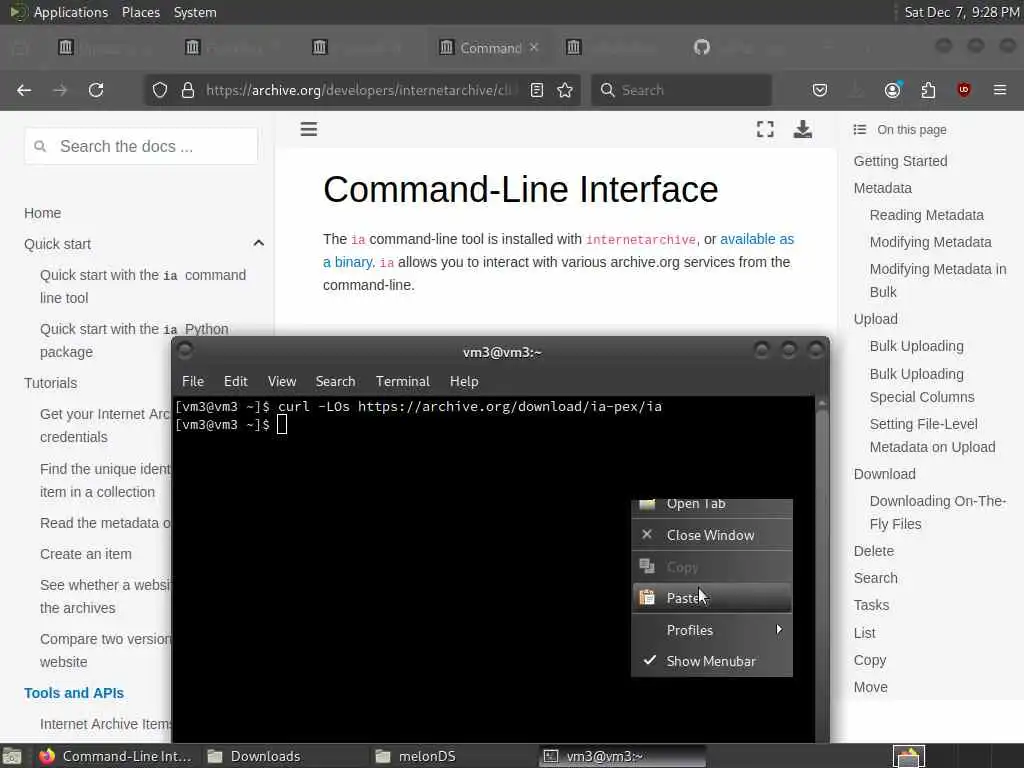Open the terminal Edit menu

click(x=236, y=381)
